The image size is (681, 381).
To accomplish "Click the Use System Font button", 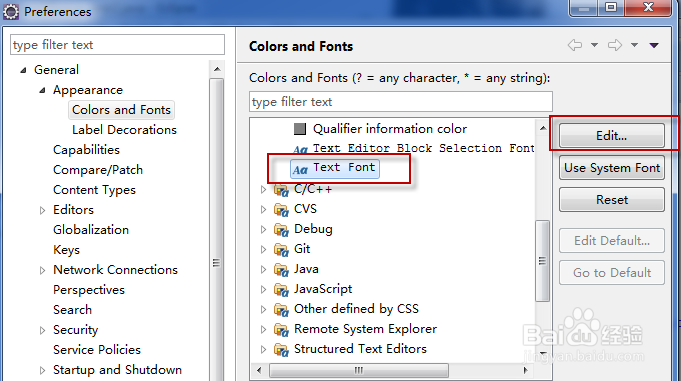I will [612, 168].
